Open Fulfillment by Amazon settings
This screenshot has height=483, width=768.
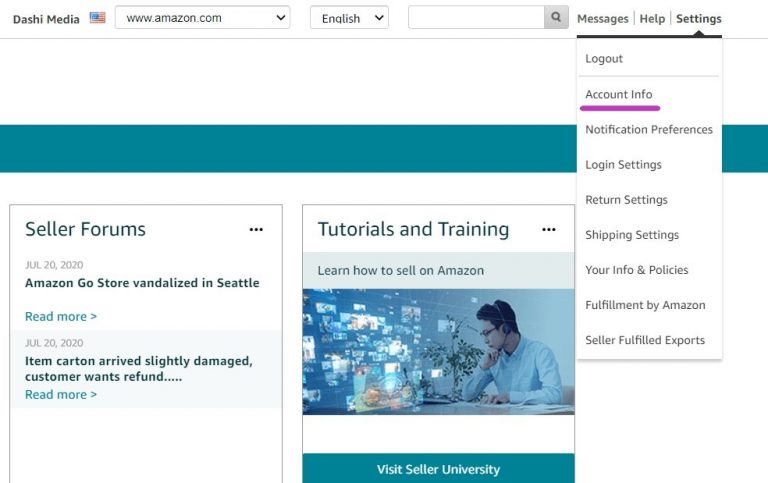point(645,305)
